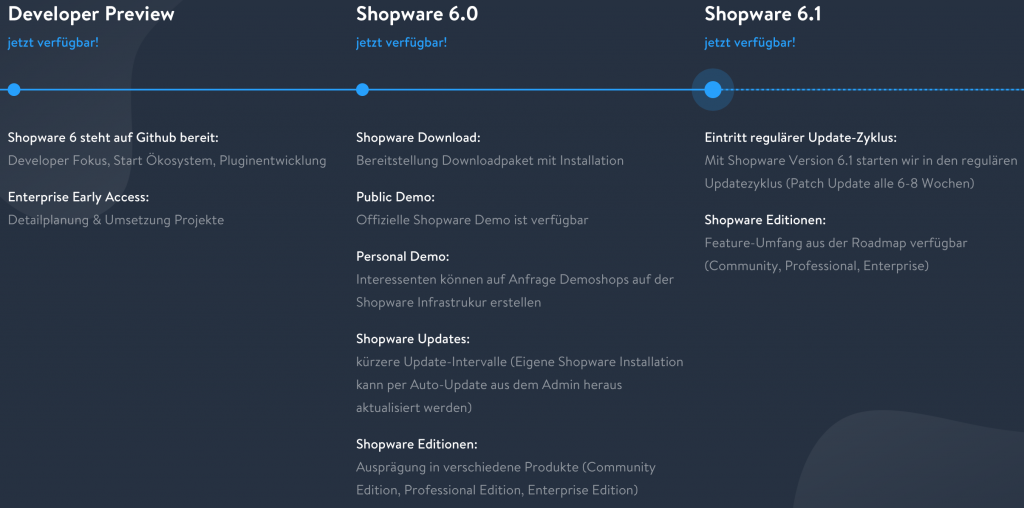
Task: Click the 'Detailplanung & Umsetzung Projekte' text
Action: coord(116,220)
